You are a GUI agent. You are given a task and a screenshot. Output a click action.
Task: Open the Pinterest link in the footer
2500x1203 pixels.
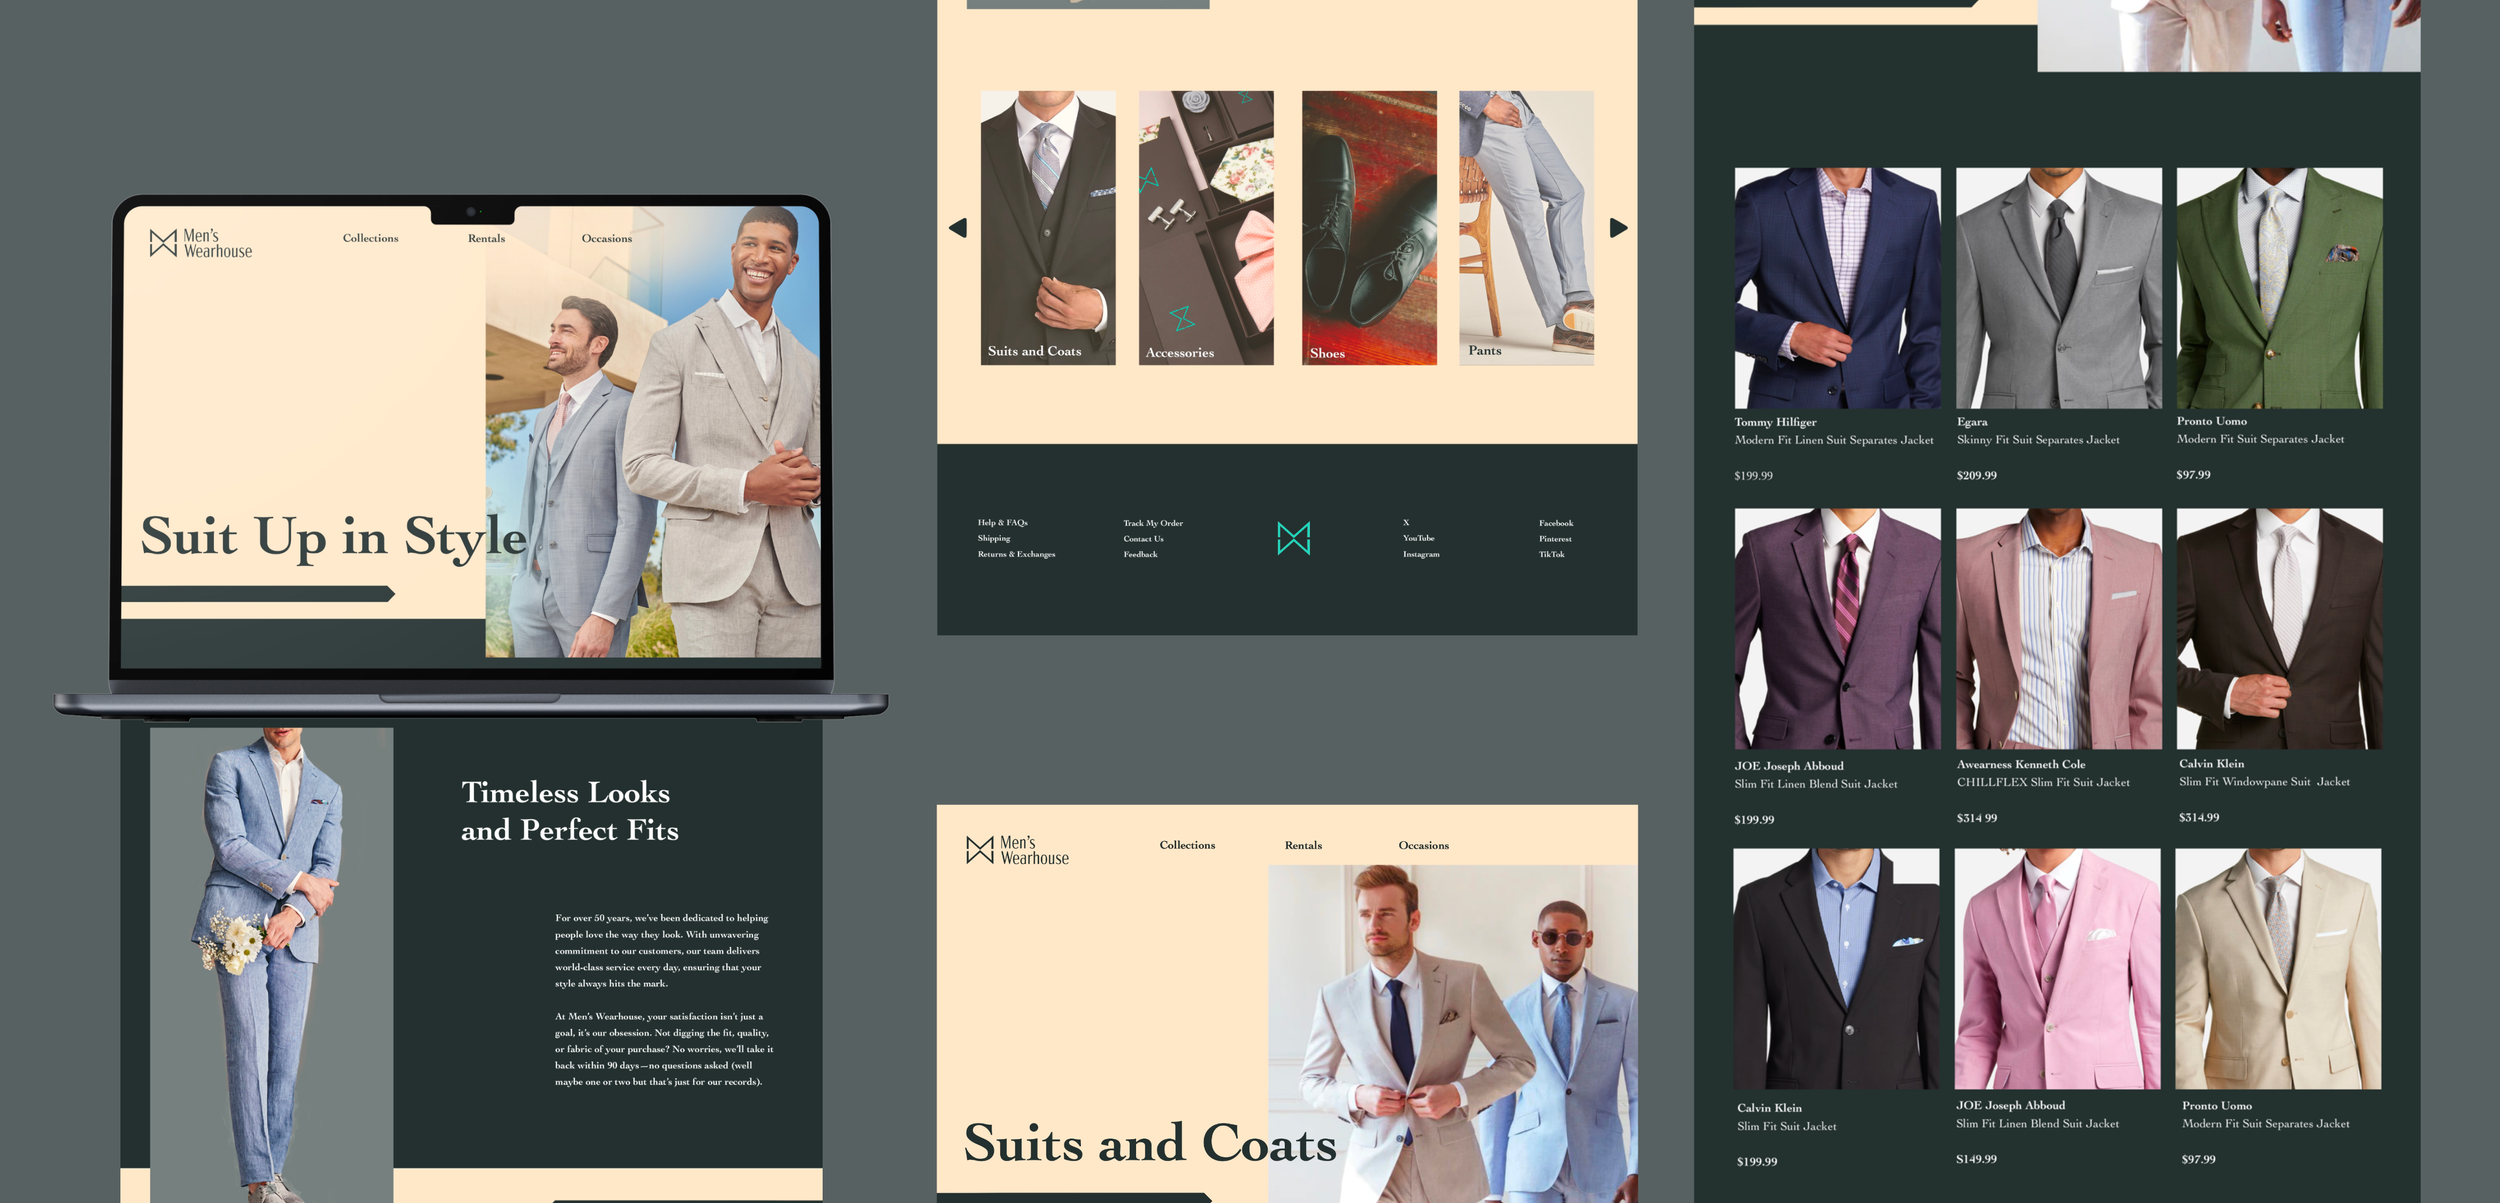[1555, 539]
